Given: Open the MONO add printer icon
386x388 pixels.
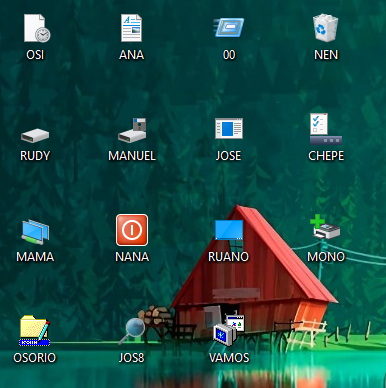Looking at the screenshot, I should point(325,227).
